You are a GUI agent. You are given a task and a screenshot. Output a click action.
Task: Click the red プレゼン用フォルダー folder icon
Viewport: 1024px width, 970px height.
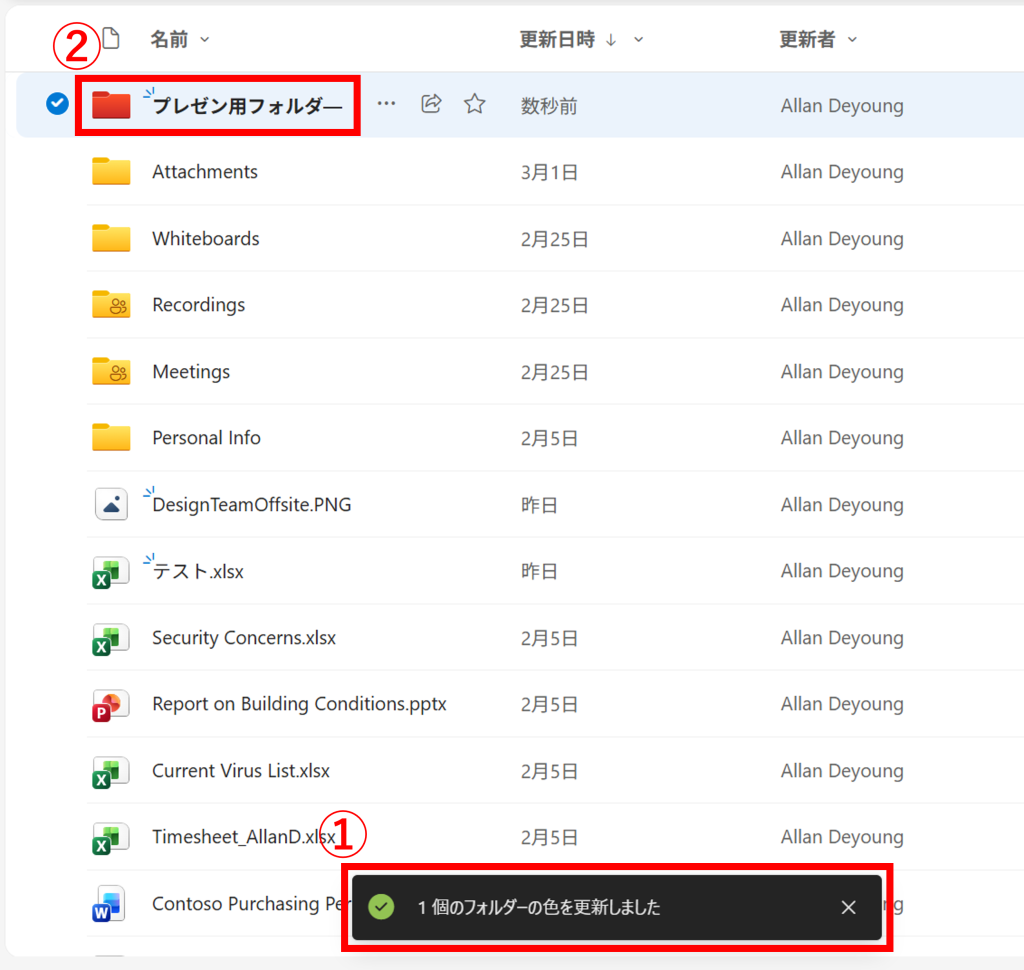tap(111, 105)
